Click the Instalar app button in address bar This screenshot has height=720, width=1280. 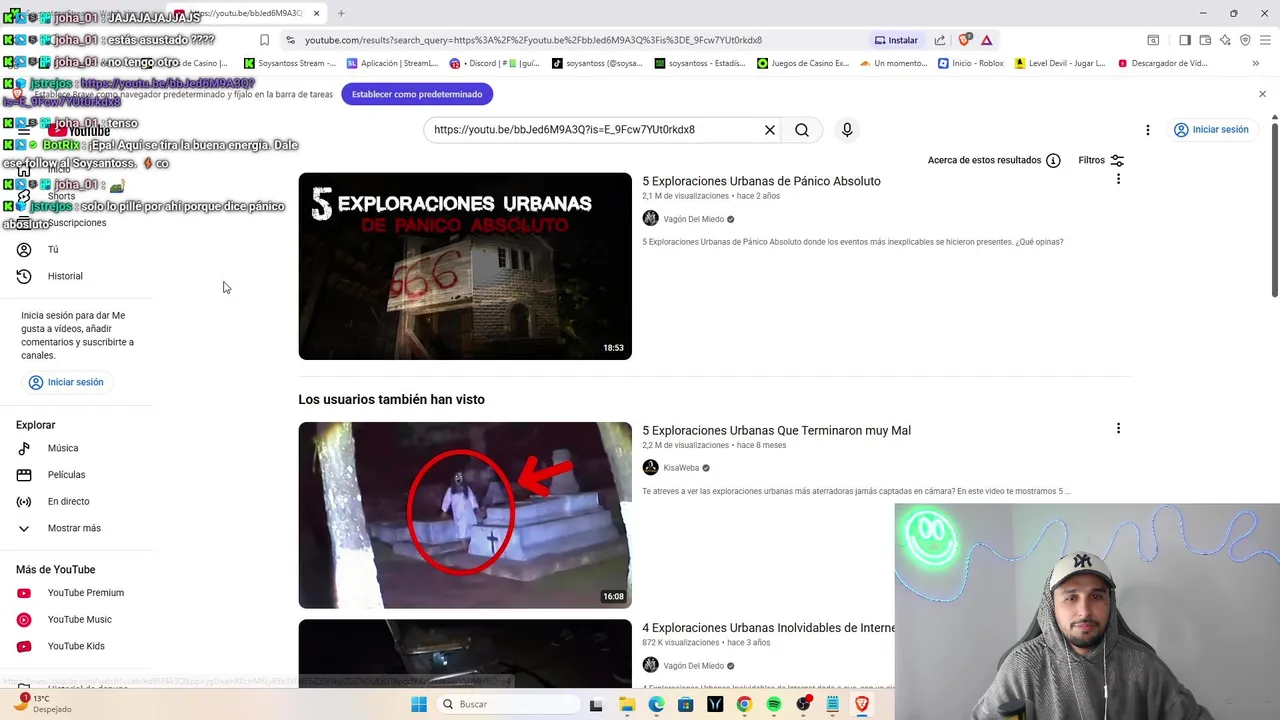coord(896,40)
